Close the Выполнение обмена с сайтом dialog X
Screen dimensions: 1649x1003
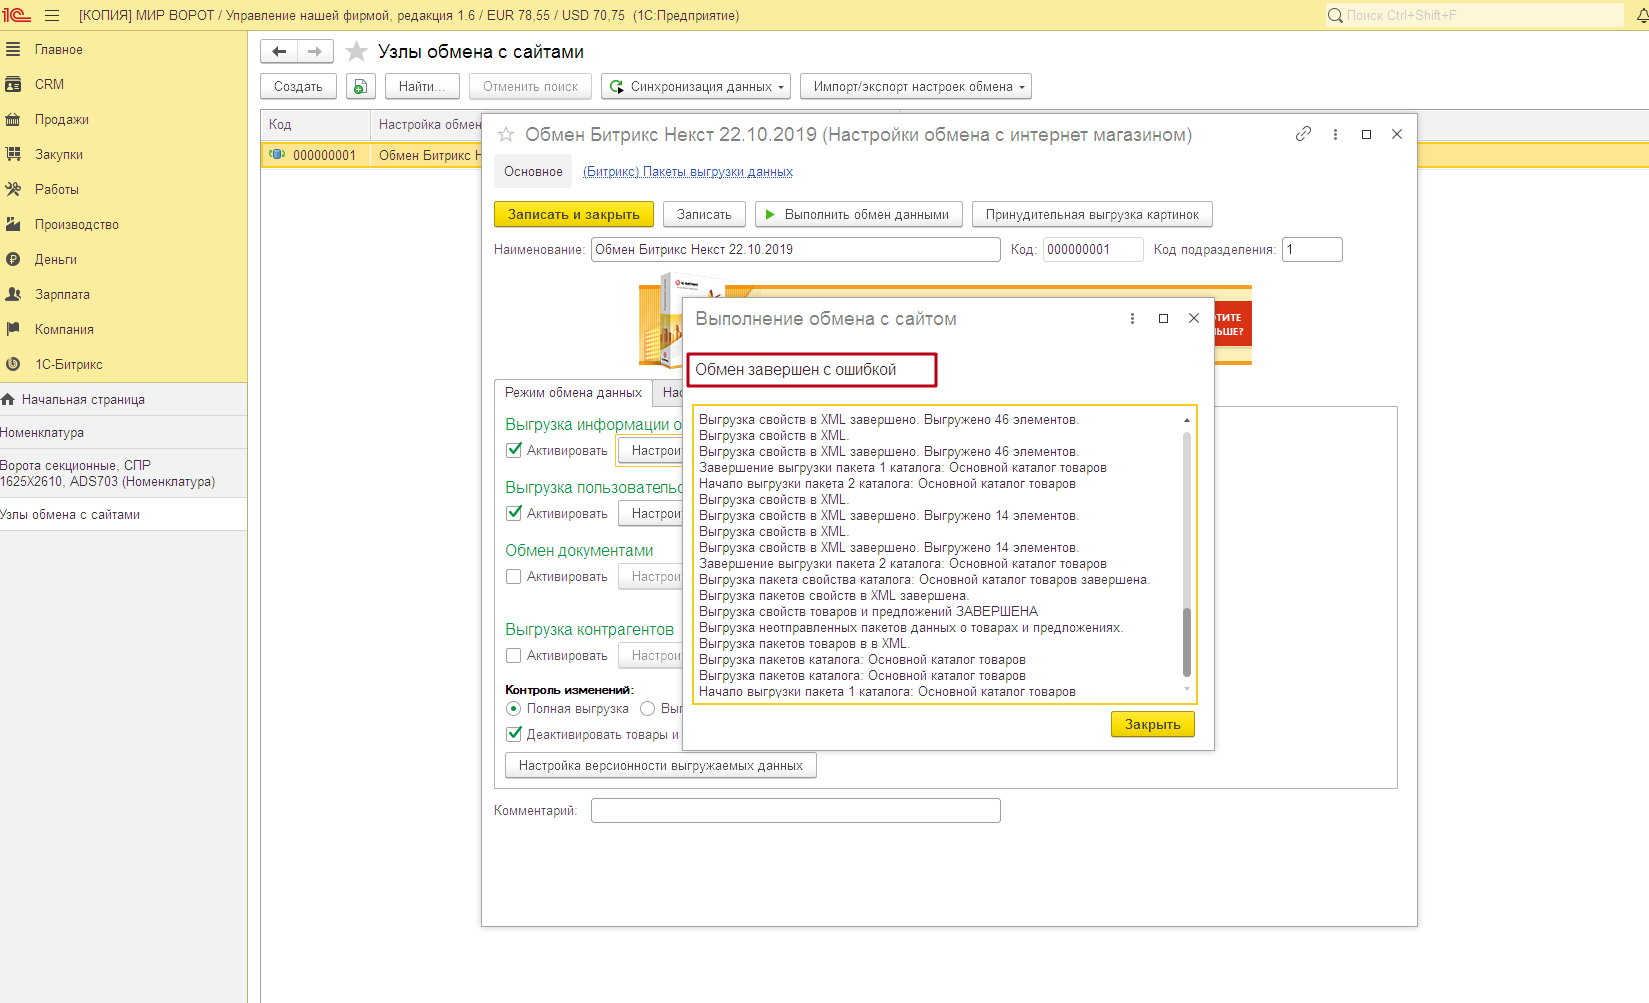pyautogui.click(x=1193, y=318)
